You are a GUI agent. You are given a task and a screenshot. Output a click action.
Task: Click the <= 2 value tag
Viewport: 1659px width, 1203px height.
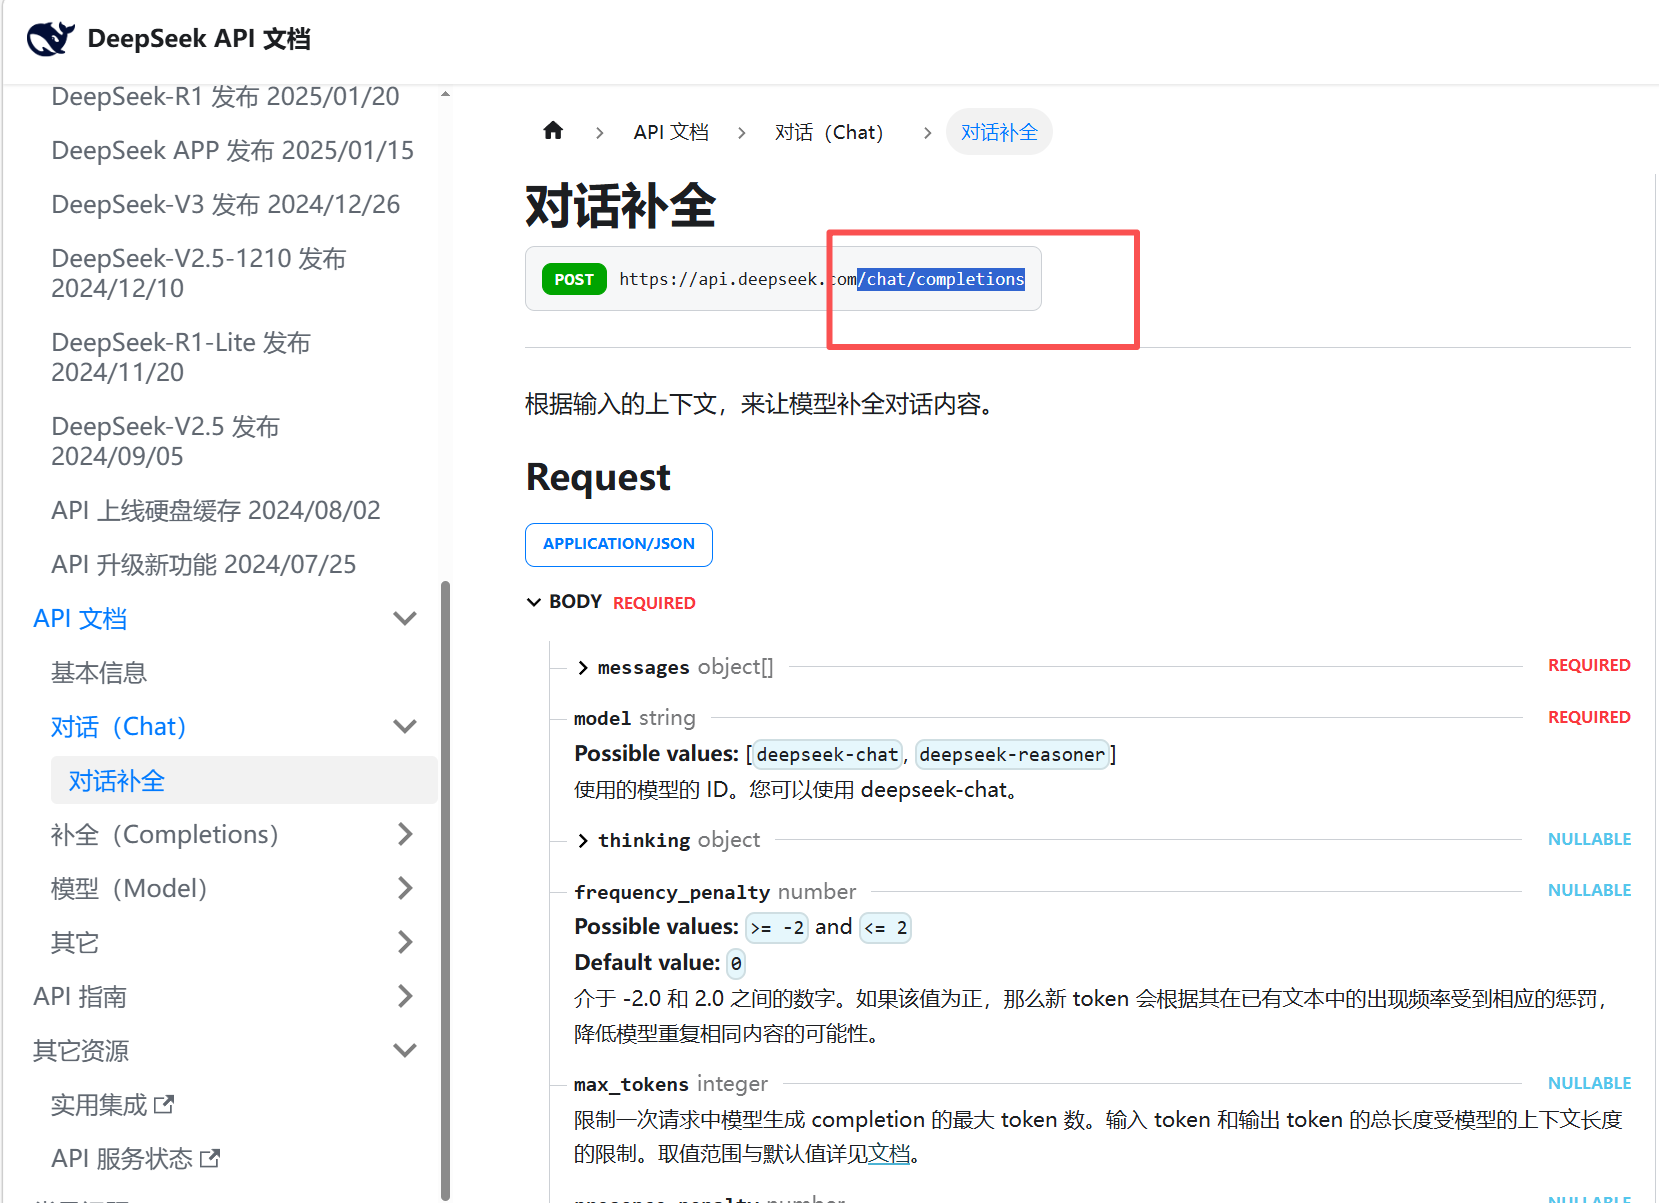[885, 927]
